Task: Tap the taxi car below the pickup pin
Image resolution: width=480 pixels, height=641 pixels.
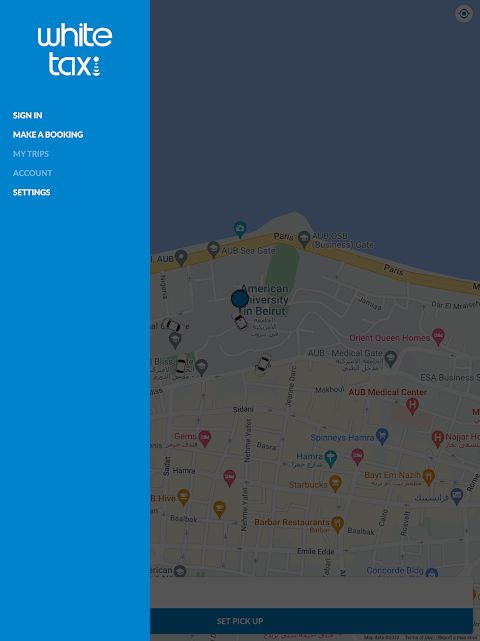Action: pos(240,321)
